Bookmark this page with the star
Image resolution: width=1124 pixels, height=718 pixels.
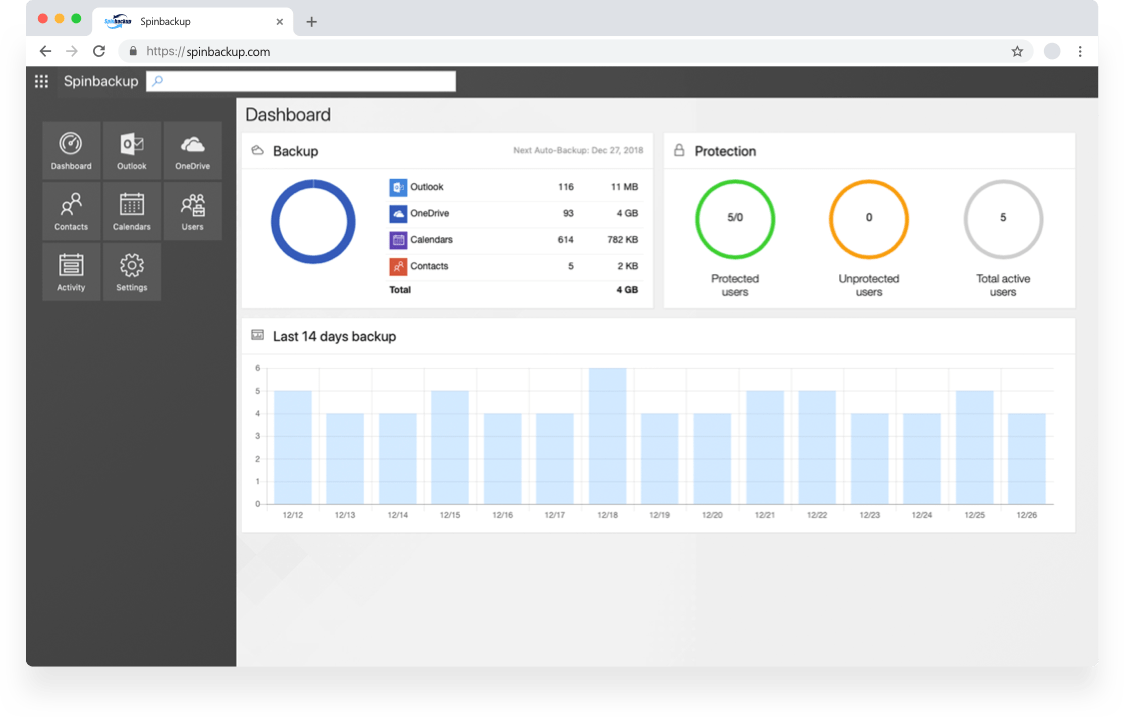(x=1016, y=52)
